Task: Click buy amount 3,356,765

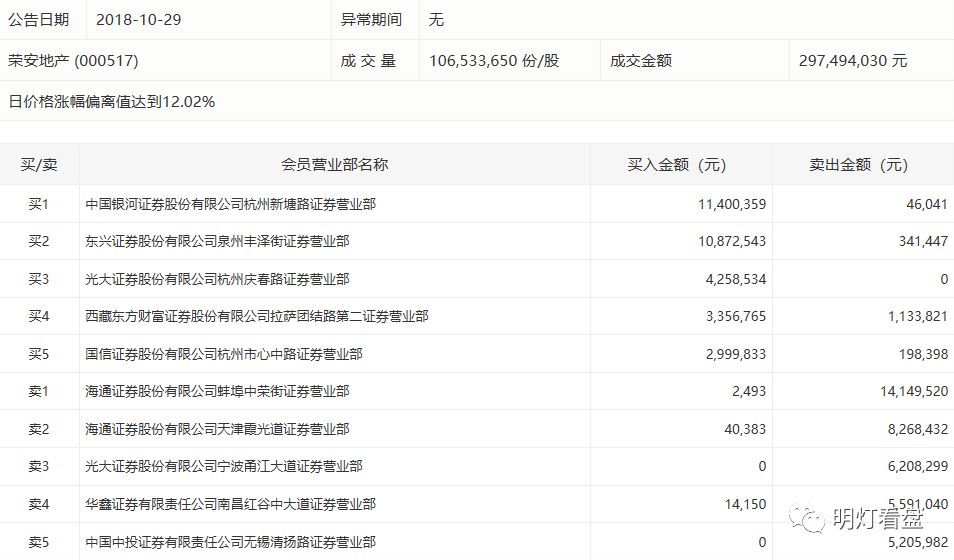Action: point(736,316)
